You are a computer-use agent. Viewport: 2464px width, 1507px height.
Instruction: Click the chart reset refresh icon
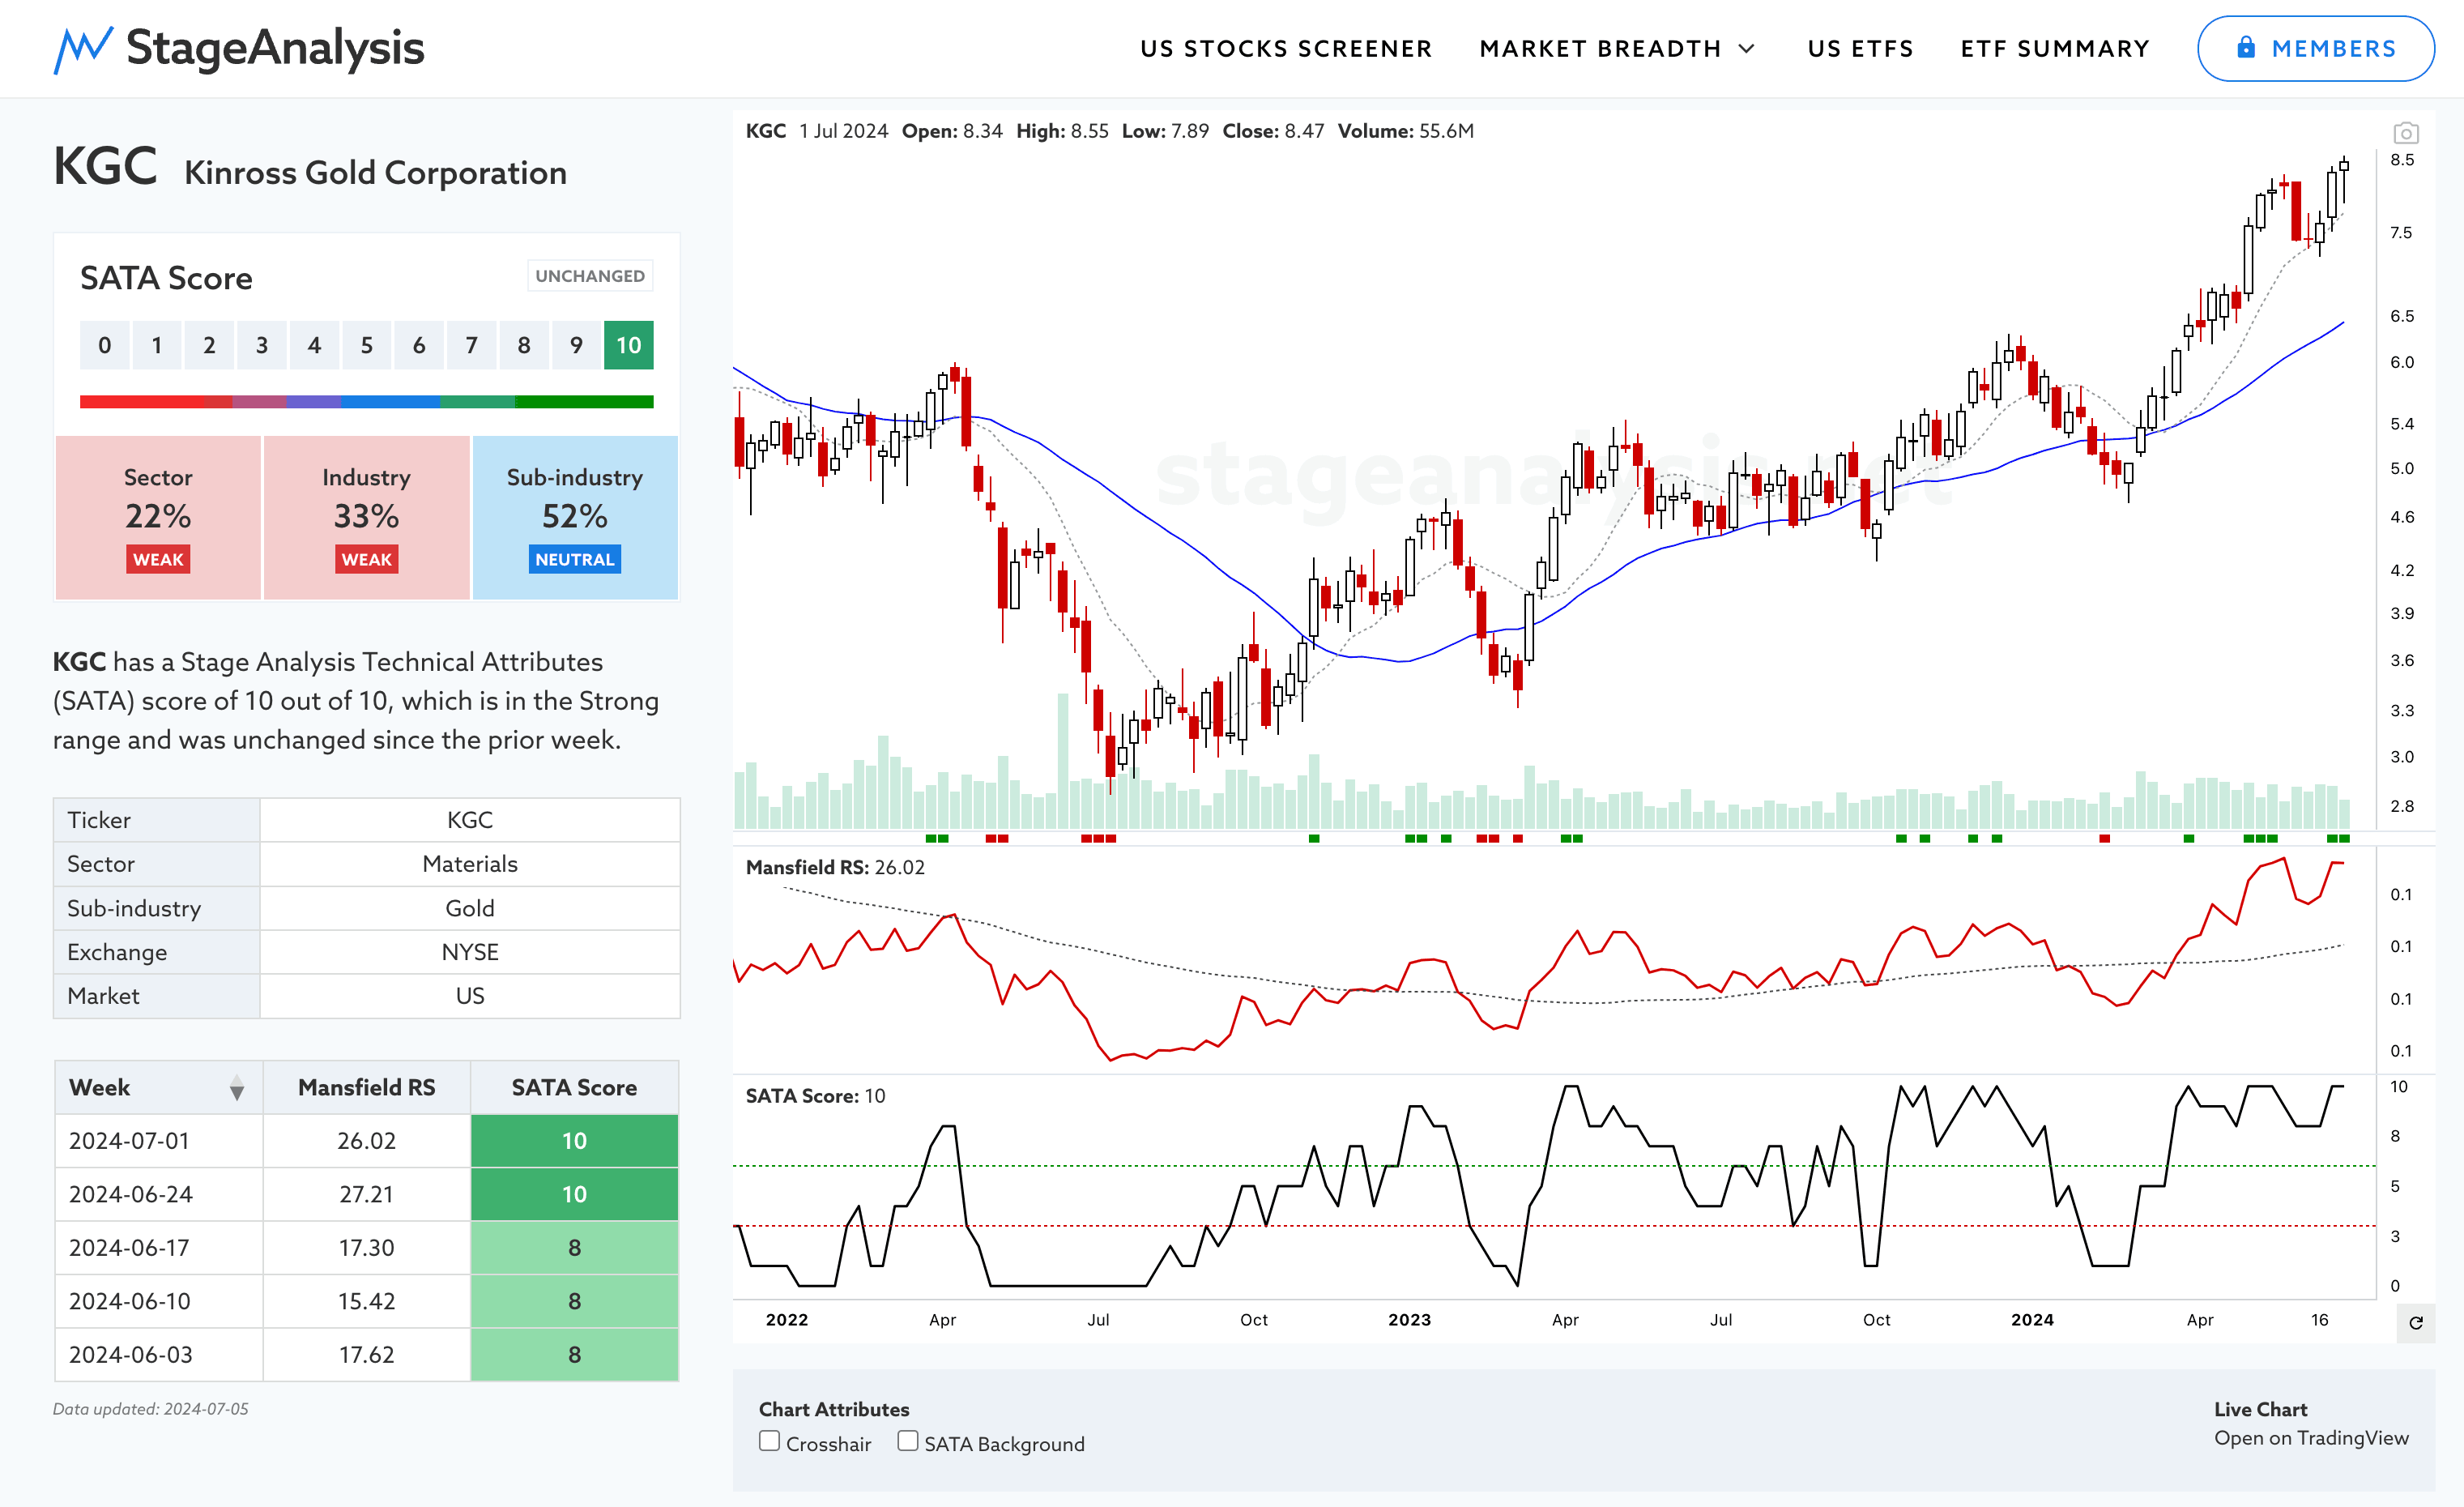(x=2416, y=1323)
